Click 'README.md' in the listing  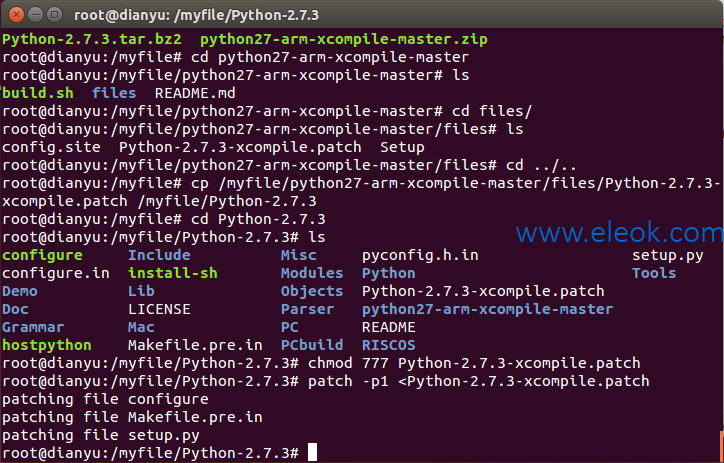coord(195,93)
